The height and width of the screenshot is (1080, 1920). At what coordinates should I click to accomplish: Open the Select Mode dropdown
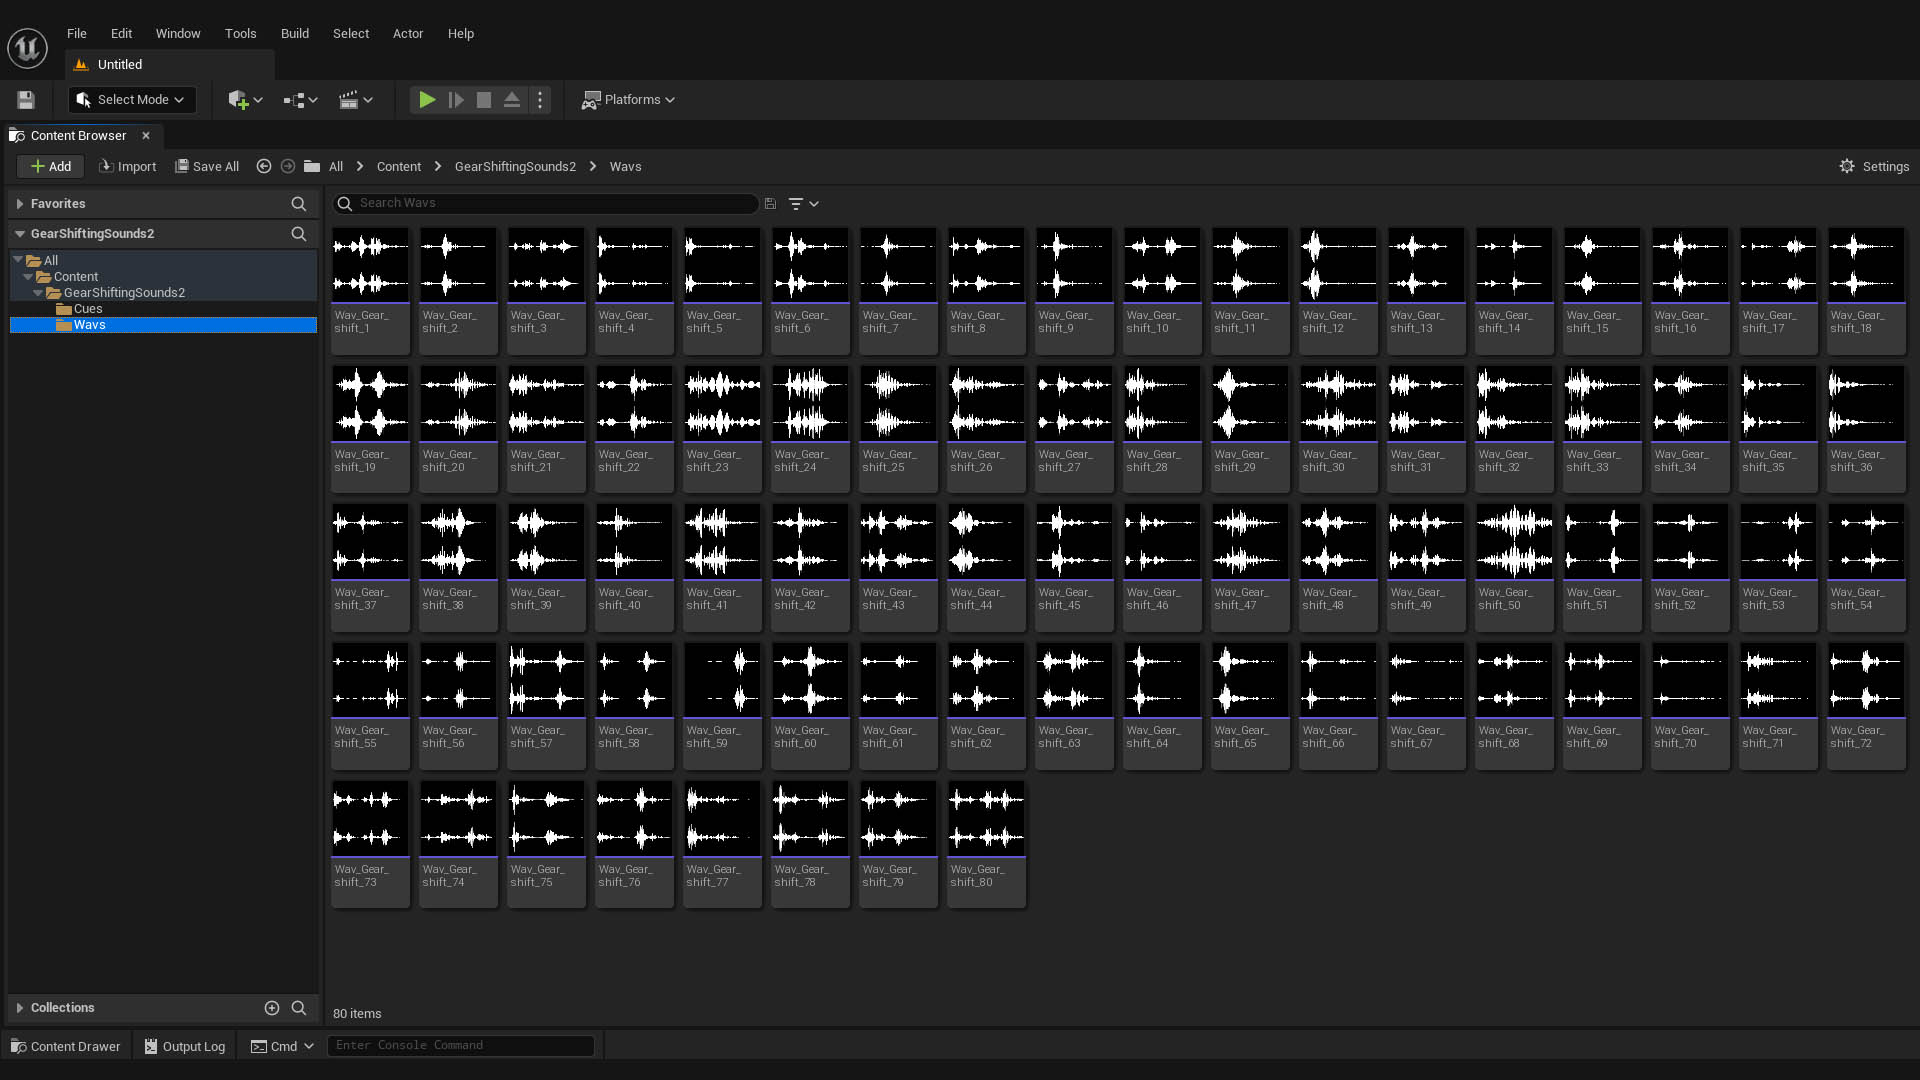132,100
